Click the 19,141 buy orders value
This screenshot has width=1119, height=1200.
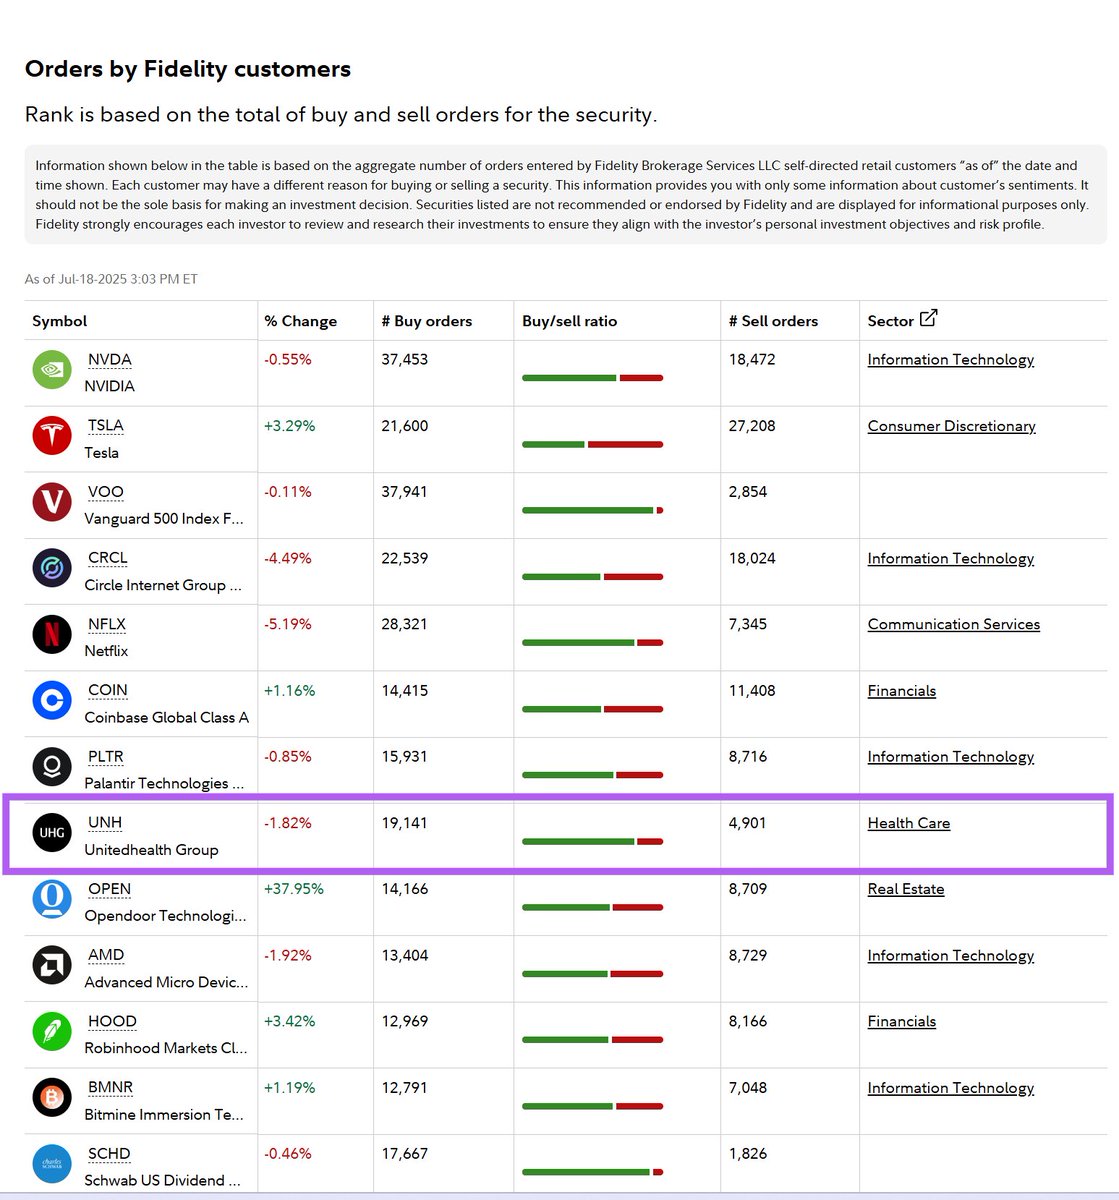pos(404,823)
